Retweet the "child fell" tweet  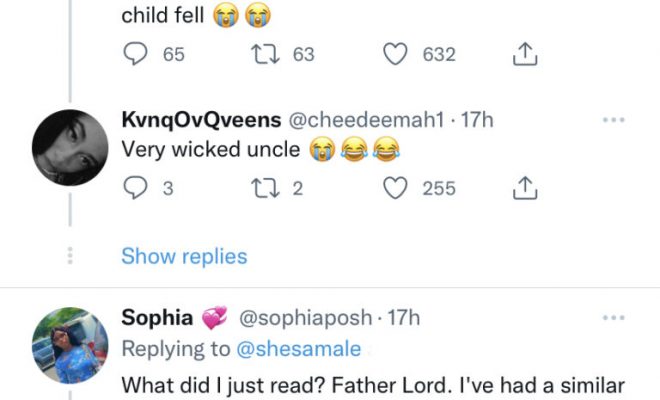261,55
